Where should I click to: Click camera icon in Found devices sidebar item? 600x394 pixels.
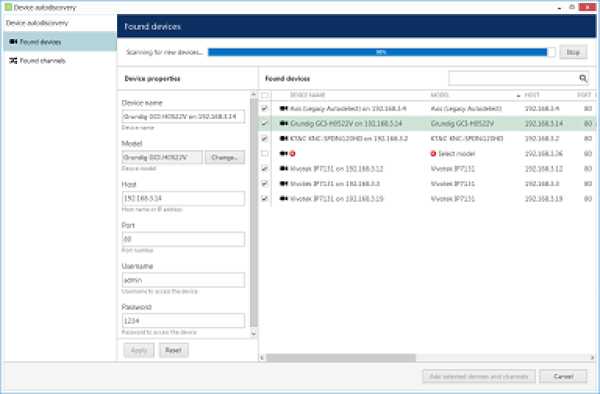point(13,42)
